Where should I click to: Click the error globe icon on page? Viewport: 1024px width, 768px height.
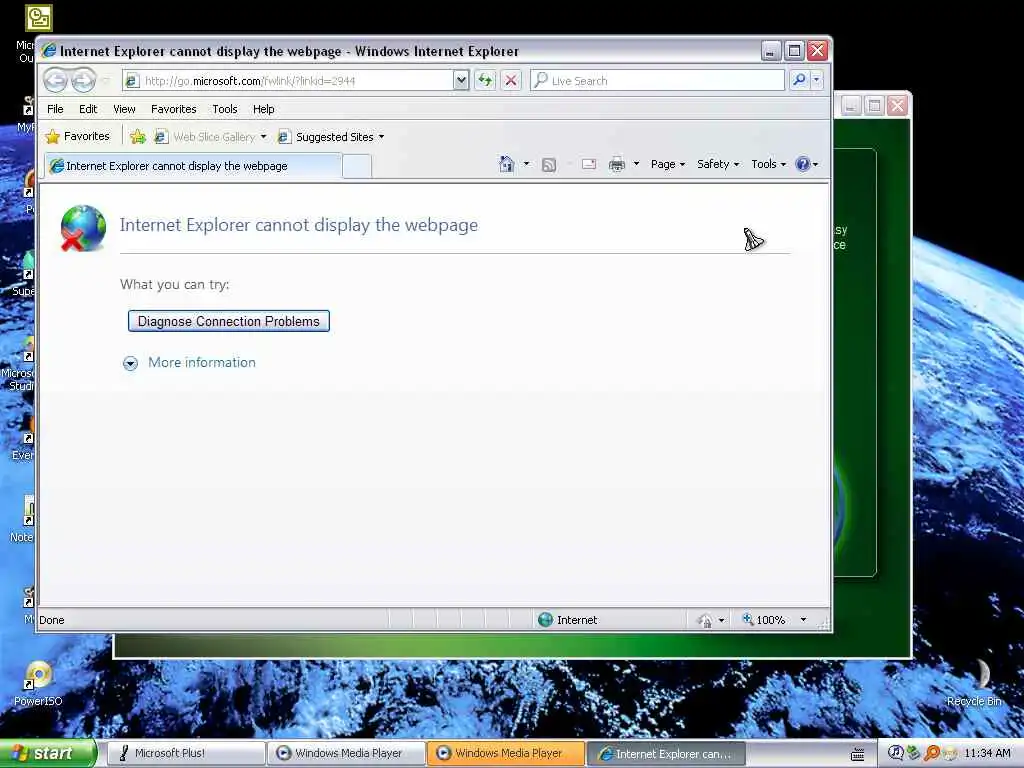point(83,228)
